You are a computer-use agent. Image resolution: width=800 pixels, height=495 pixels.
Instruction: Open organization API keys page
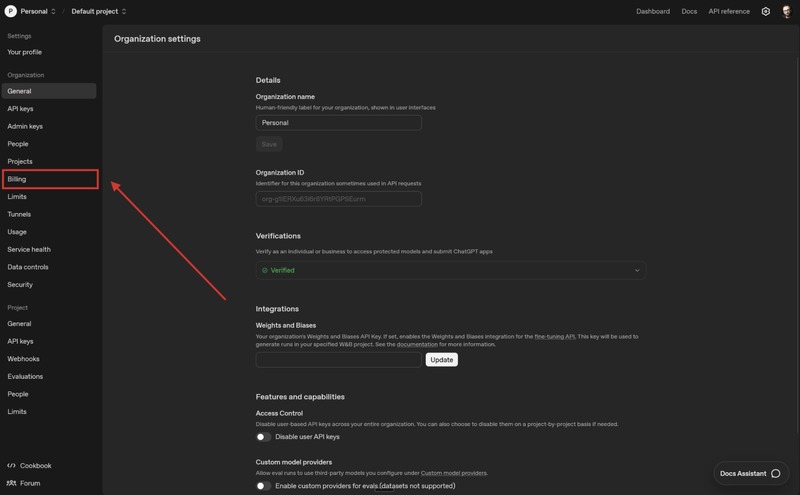[x=20, y=109]
